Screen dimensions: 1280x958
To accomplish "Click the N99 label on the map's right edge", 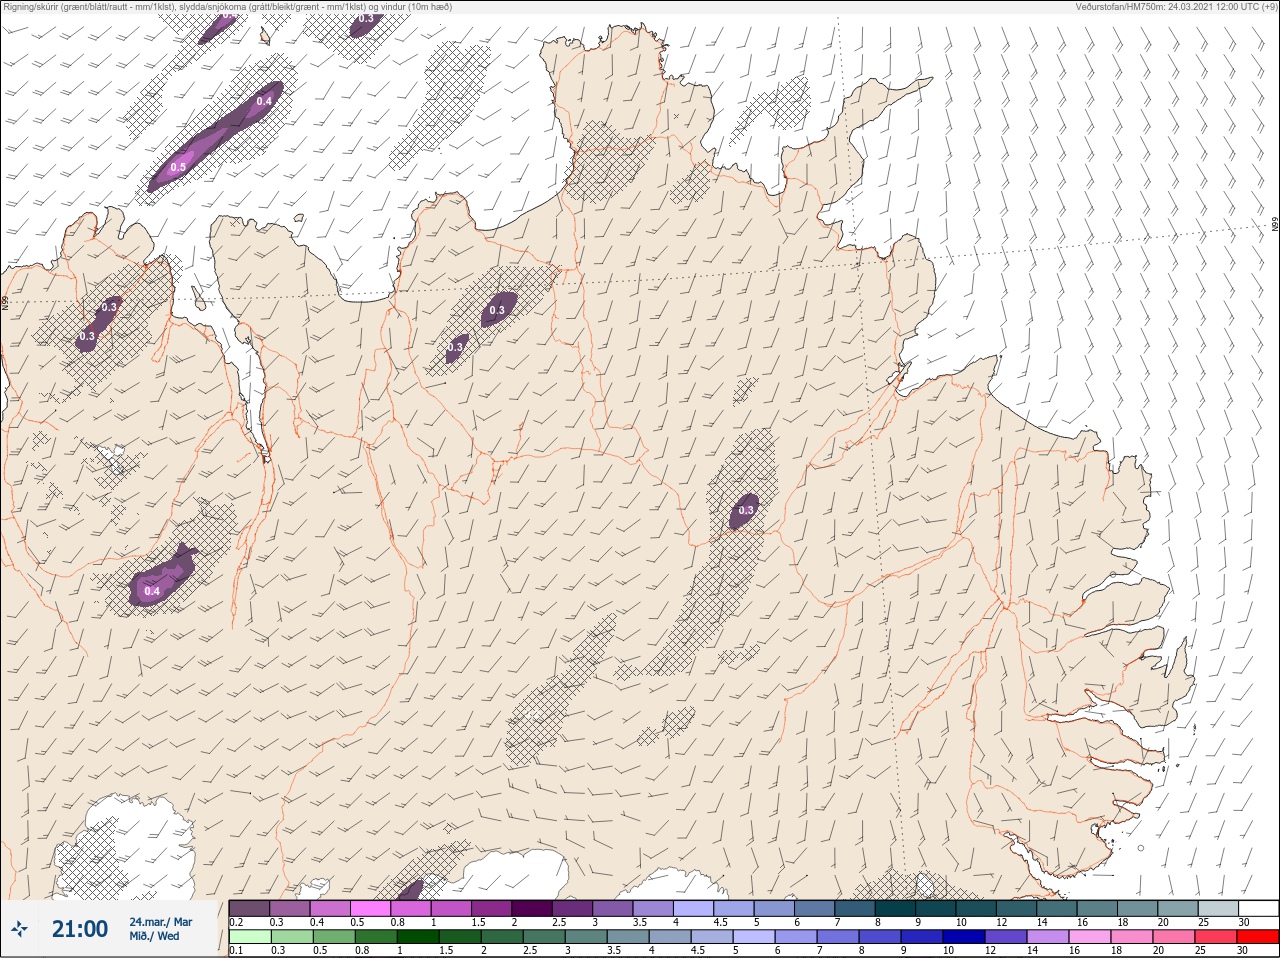I will [1275, 225].
